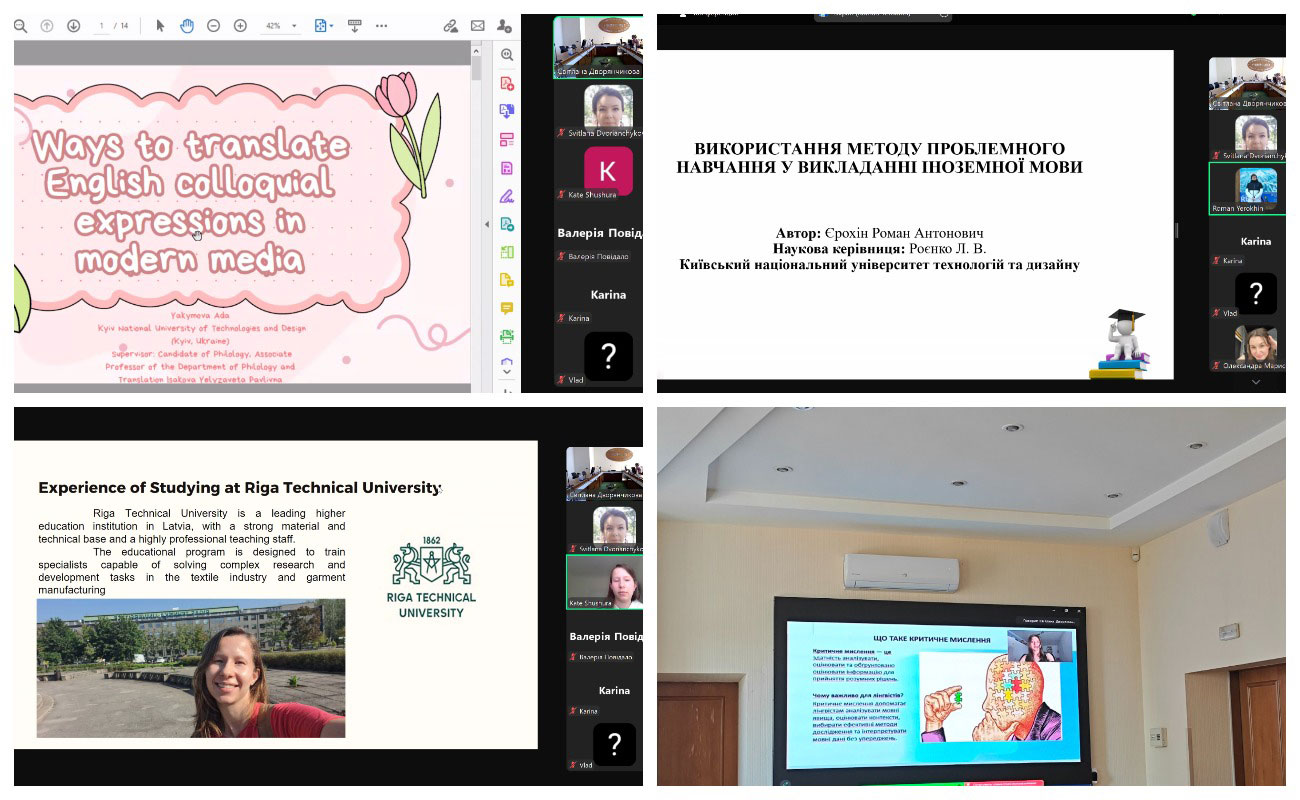Select Kate Shushura's K avatar tile

pos(608,171)
